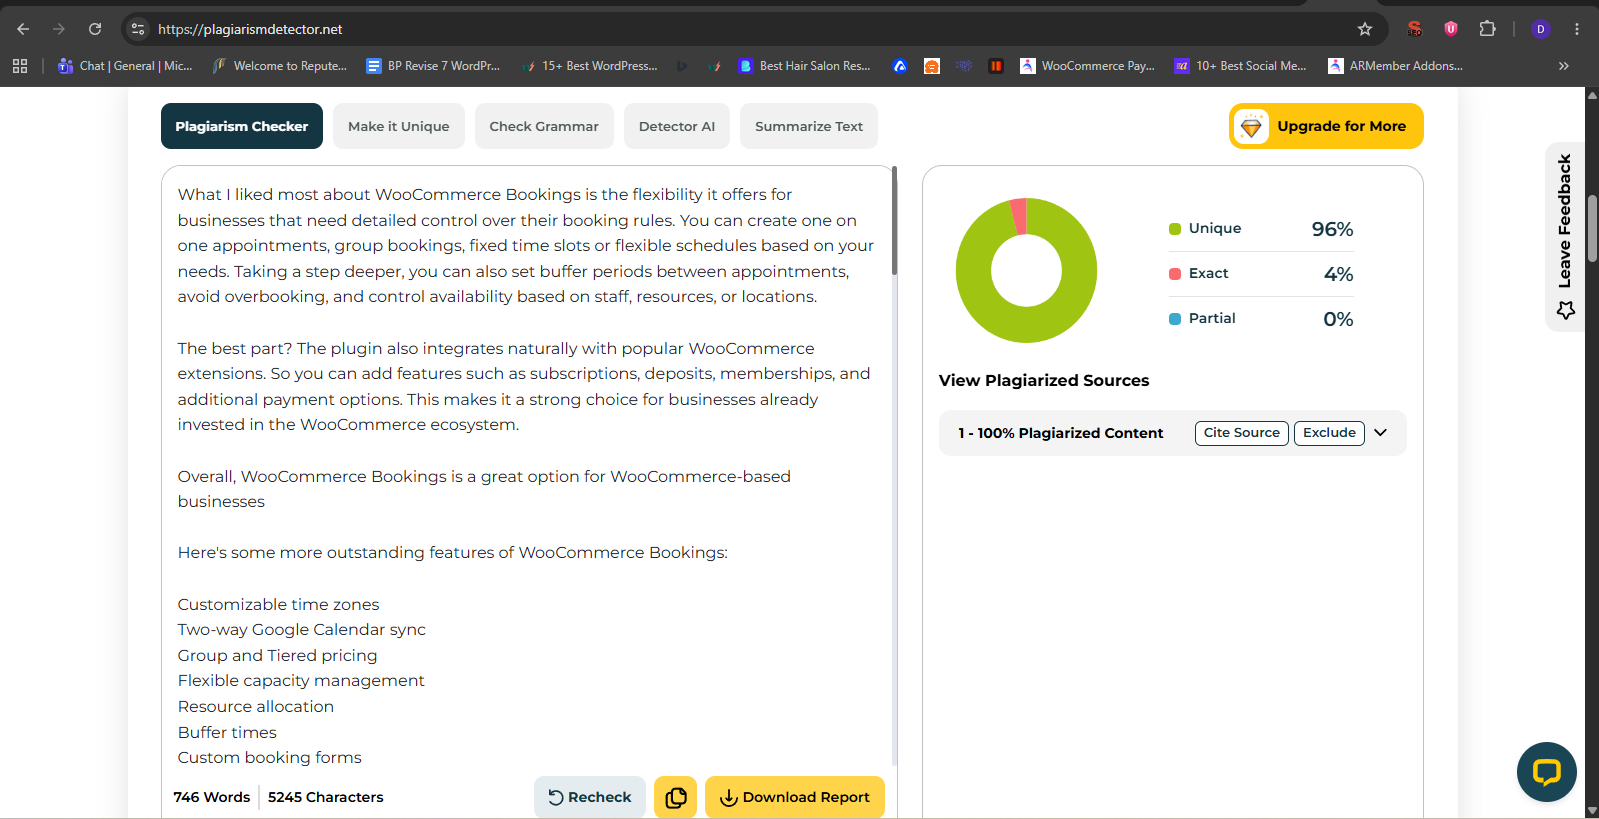
Task: Open Welcome to Repute bookmark
Action: point(280,66)
